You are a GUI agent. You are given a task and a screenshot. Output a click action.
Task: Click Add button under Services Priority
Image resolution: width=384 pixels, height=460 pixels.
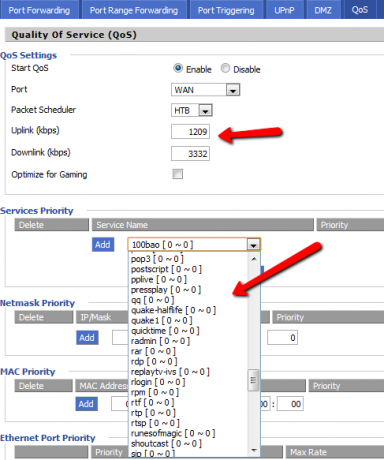(103, 245)
